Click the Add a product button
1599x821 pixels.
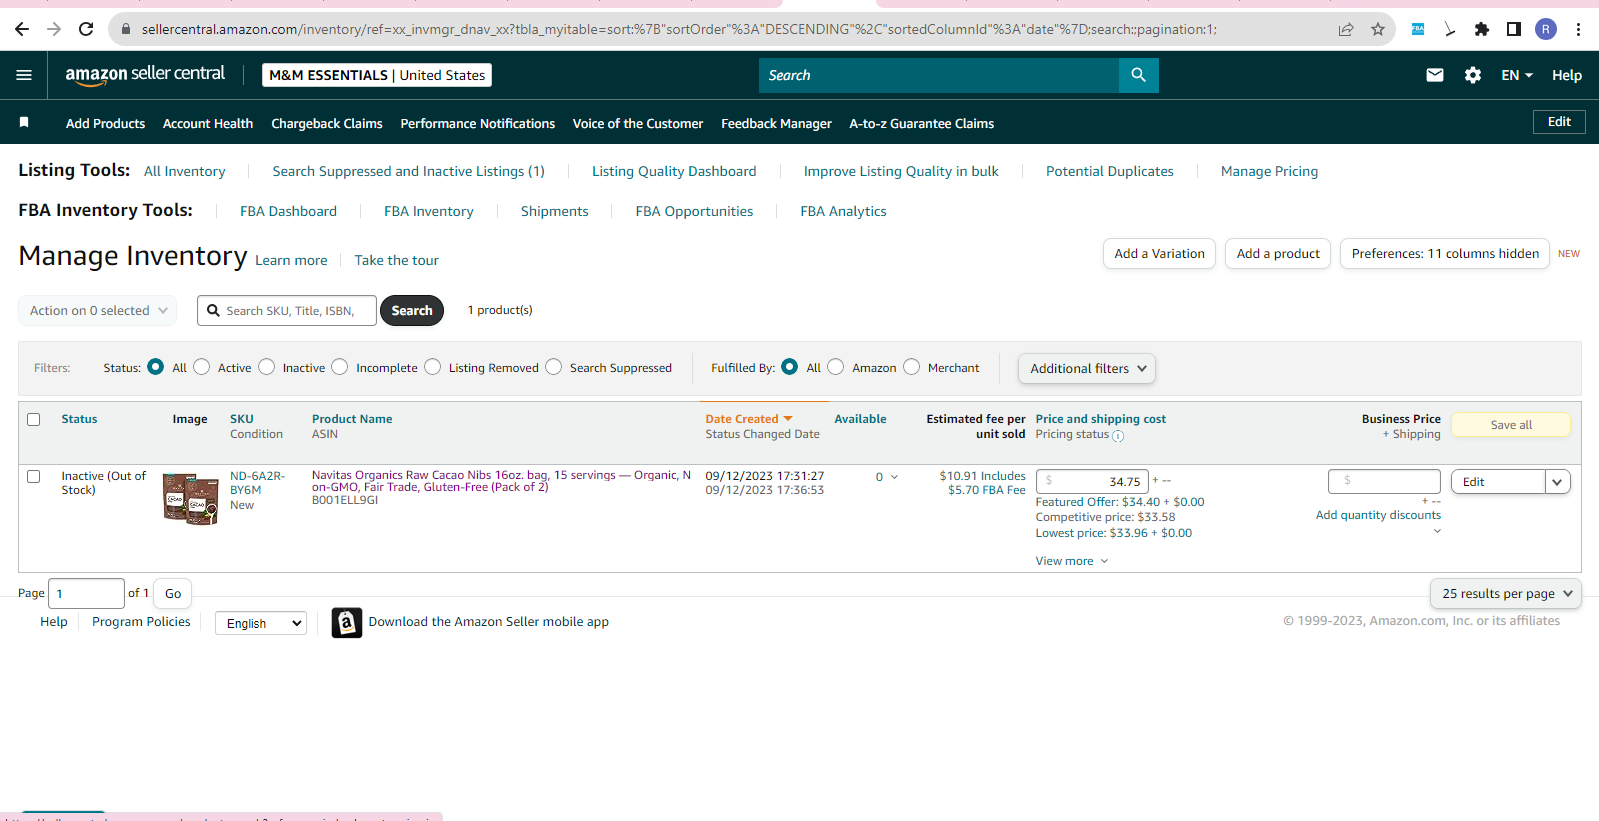(1278, 254)
